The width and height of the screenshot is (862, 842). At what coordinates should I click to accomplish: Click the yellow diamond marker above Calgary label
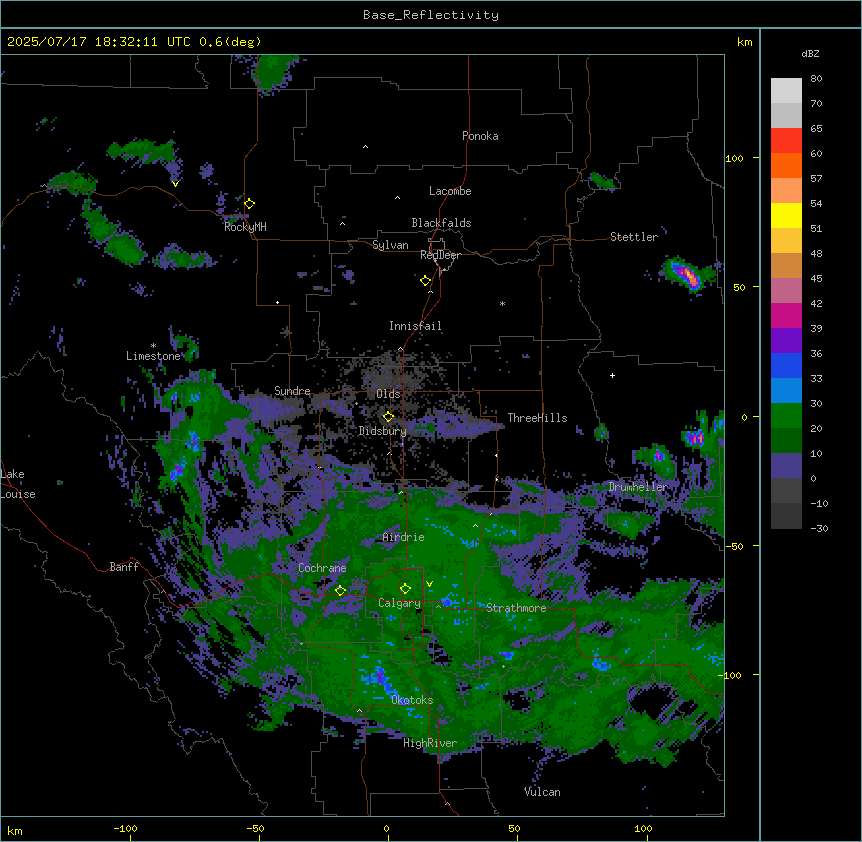(405, 589)
